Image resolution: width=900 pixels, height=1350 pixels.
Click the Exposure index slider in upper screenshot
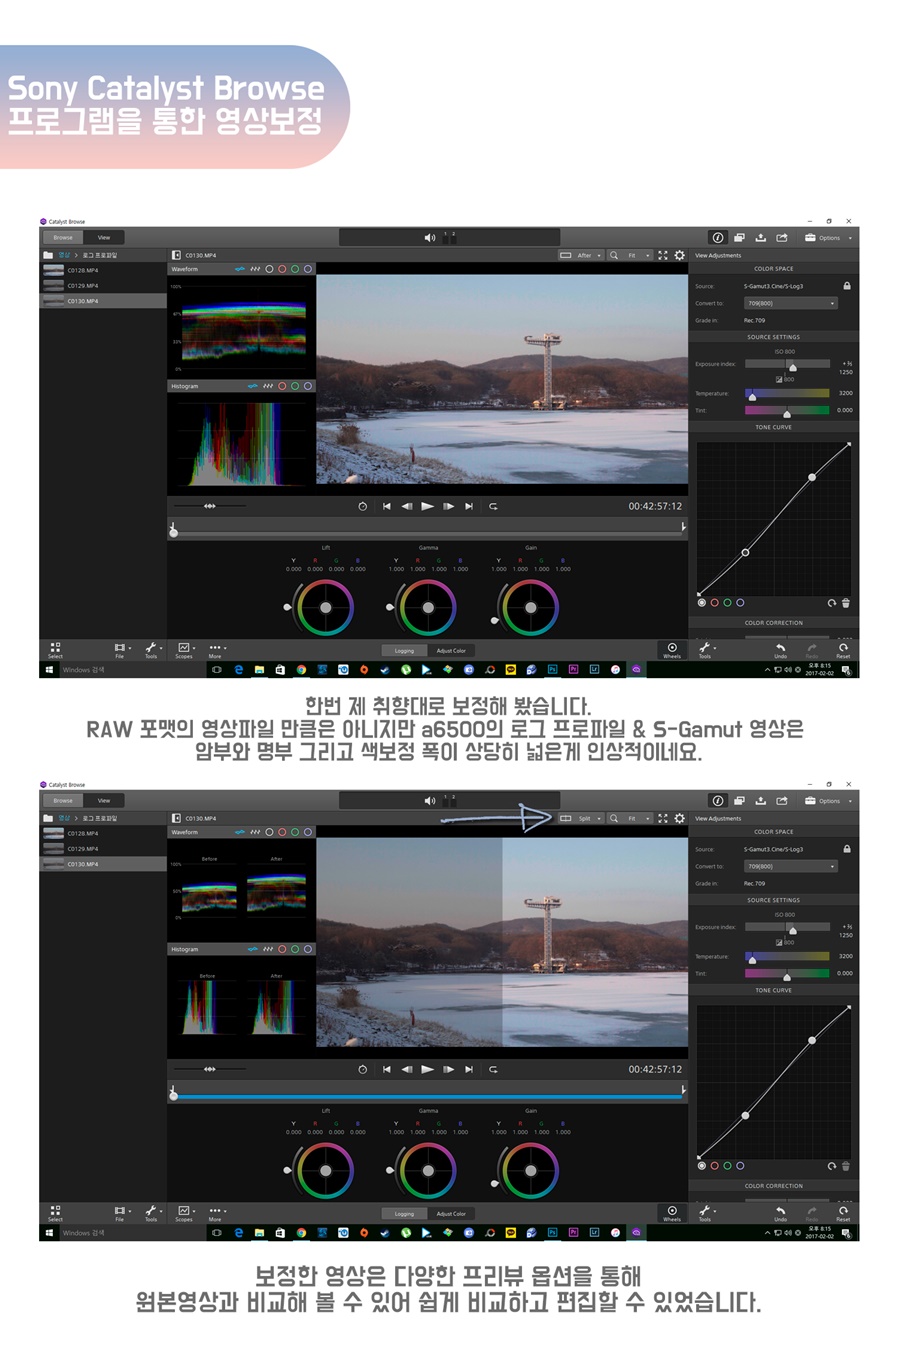[x=787, y=364]
